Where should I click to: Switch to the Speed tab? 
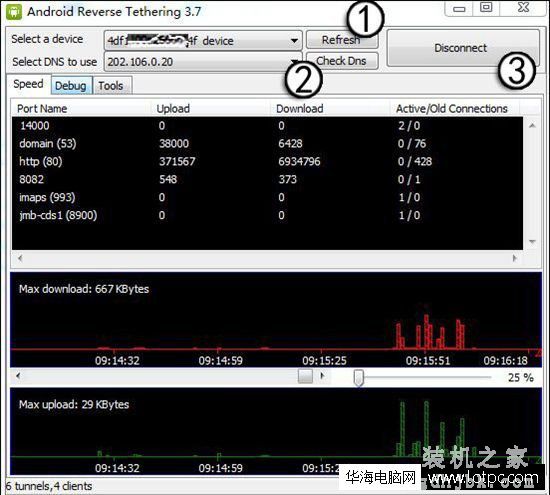pyautogui.click(x=29, y=84)
